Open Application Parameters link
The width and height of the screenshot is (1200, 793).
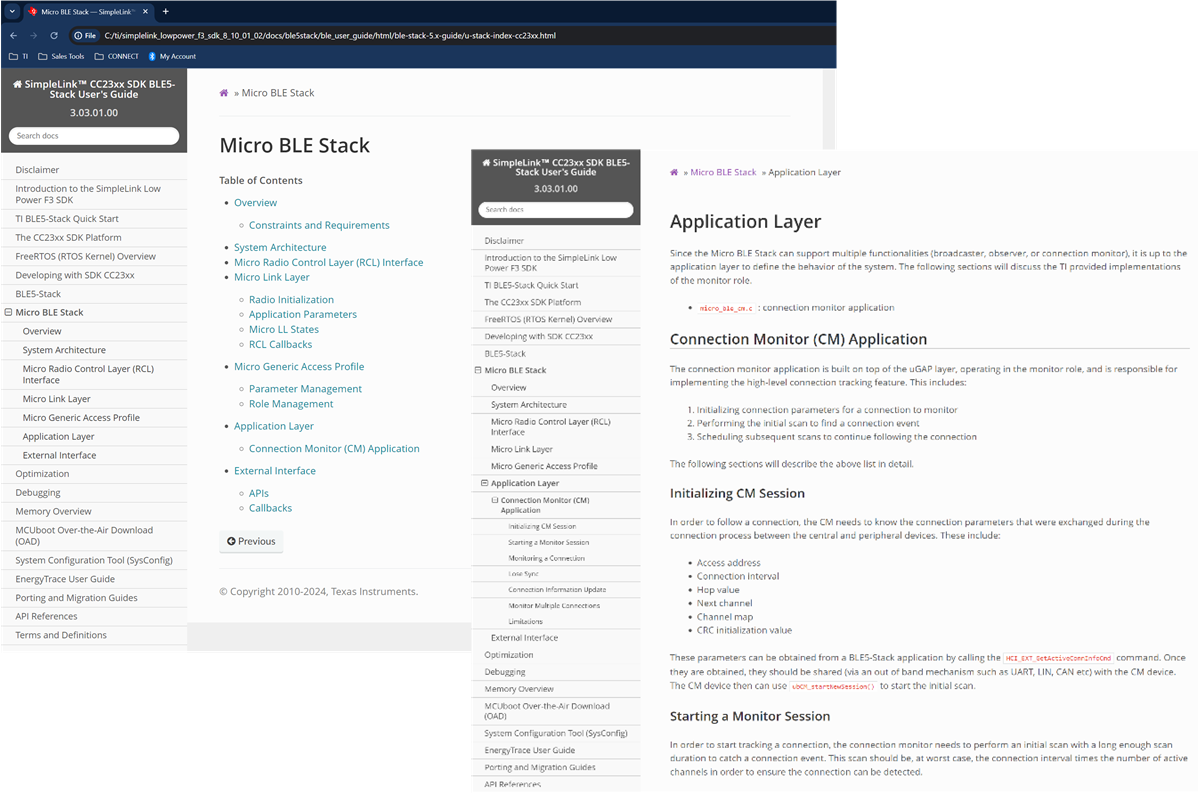[303, 314]
